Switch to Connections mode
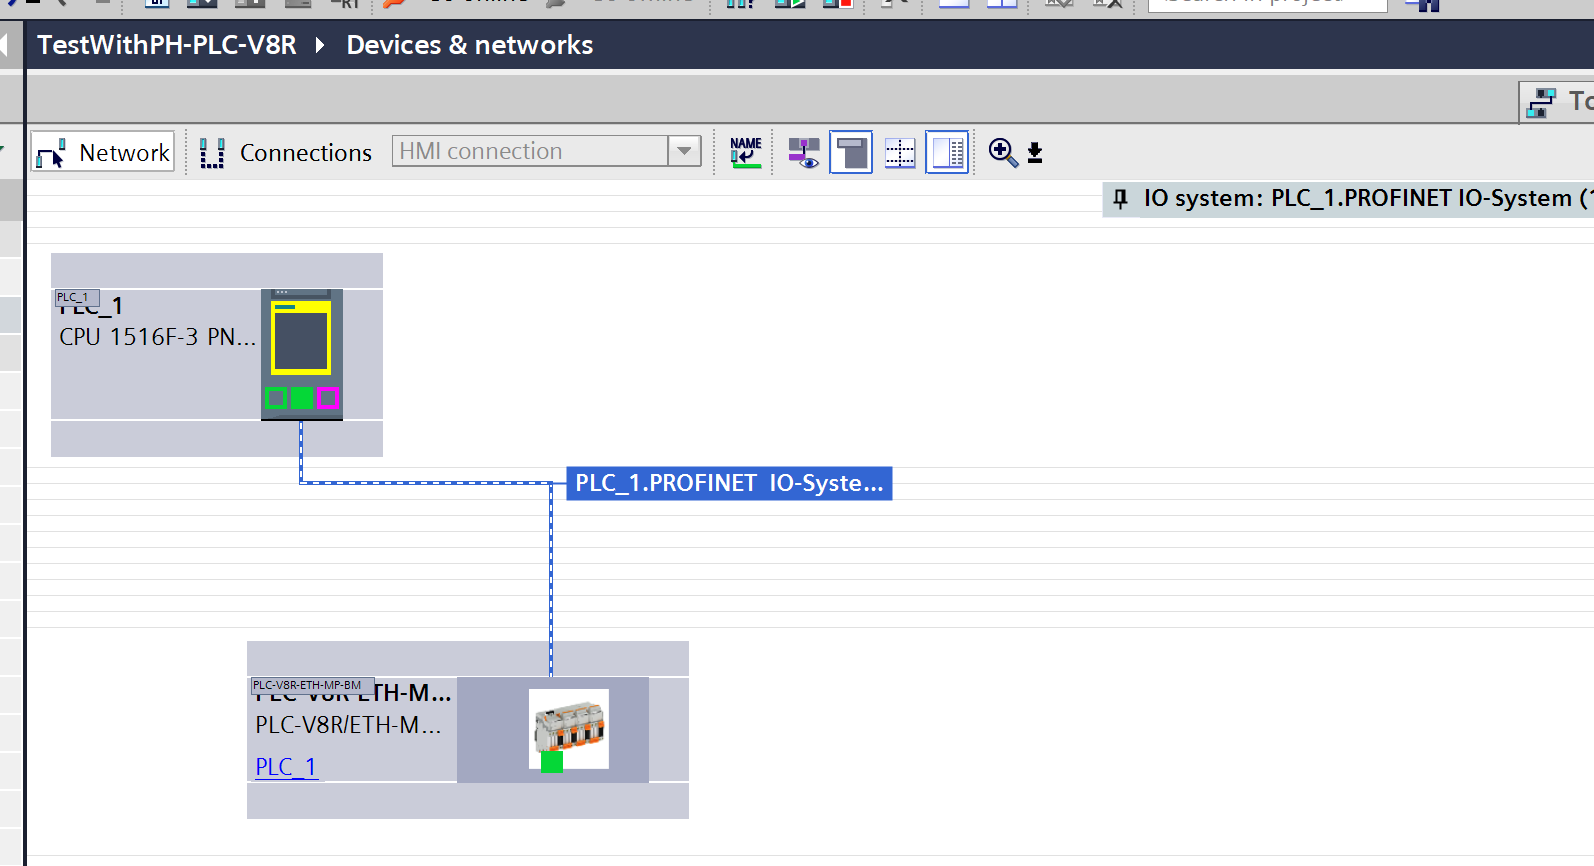The image size is (1594, 866). tap(286, 152)
